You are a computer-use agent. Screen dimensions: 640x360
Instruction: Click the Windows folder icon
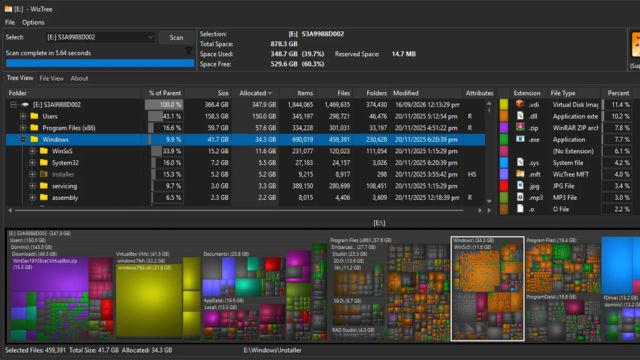point(34,140)
